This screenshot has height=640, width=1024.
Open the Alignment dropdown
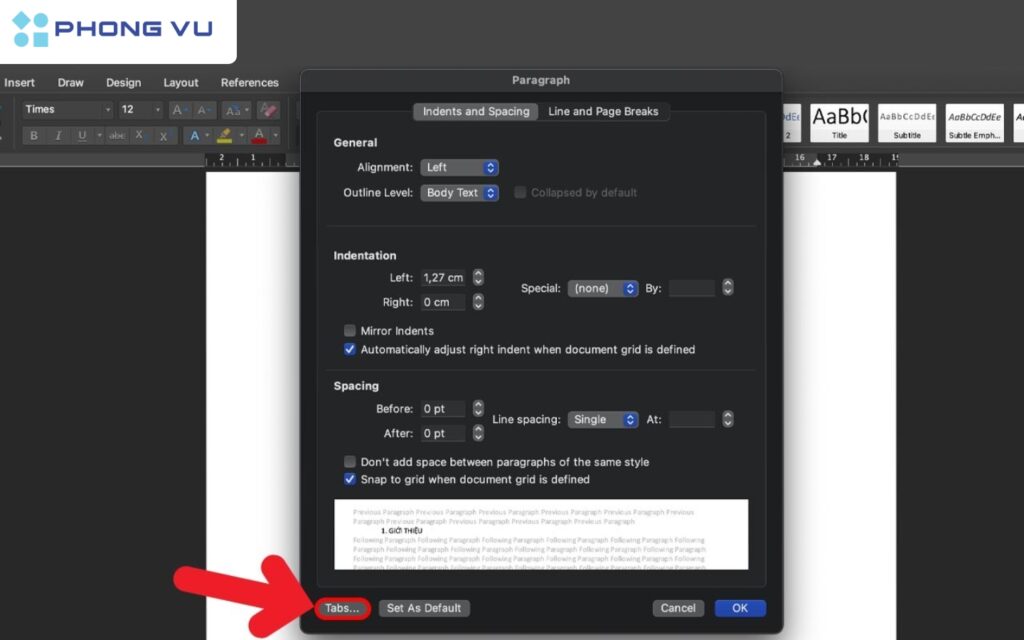pos(459,167)
